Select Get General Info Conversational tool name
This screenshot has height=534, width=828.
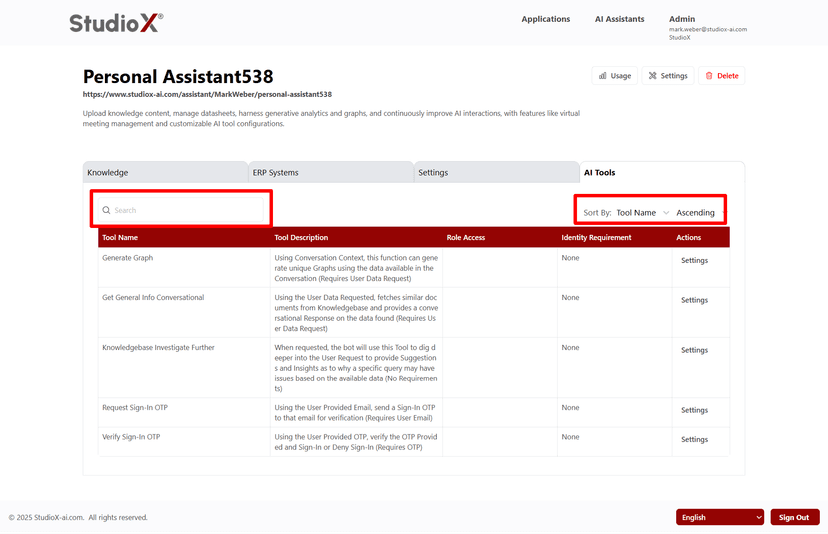[153, 297]
